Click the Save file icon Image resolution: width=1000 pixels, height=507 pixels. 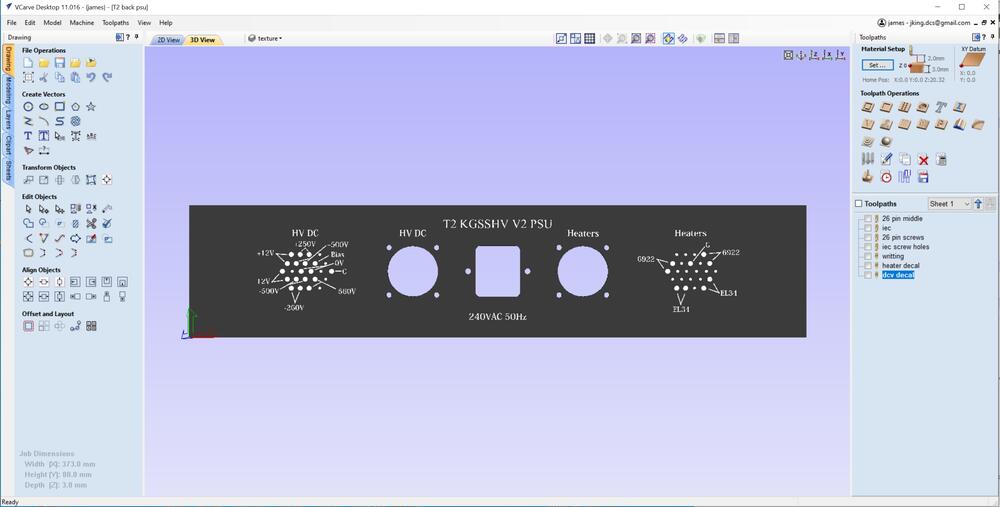tap(60, 63)
